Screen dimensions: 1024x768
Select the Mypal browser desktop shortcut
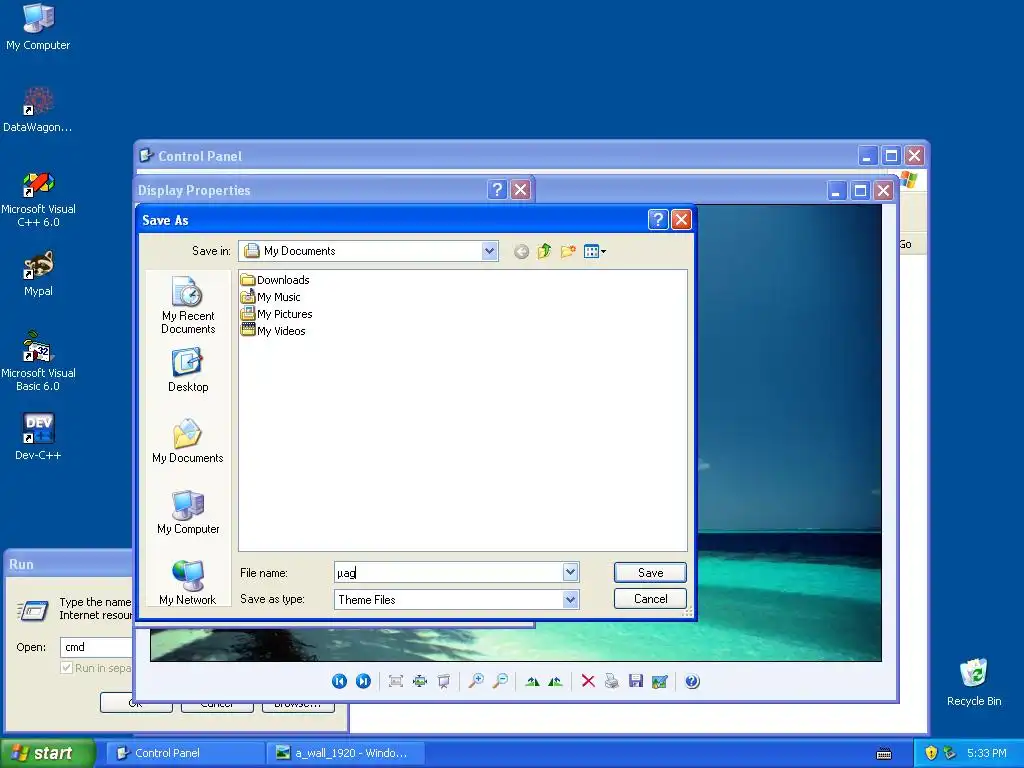(x=38, y=274)
